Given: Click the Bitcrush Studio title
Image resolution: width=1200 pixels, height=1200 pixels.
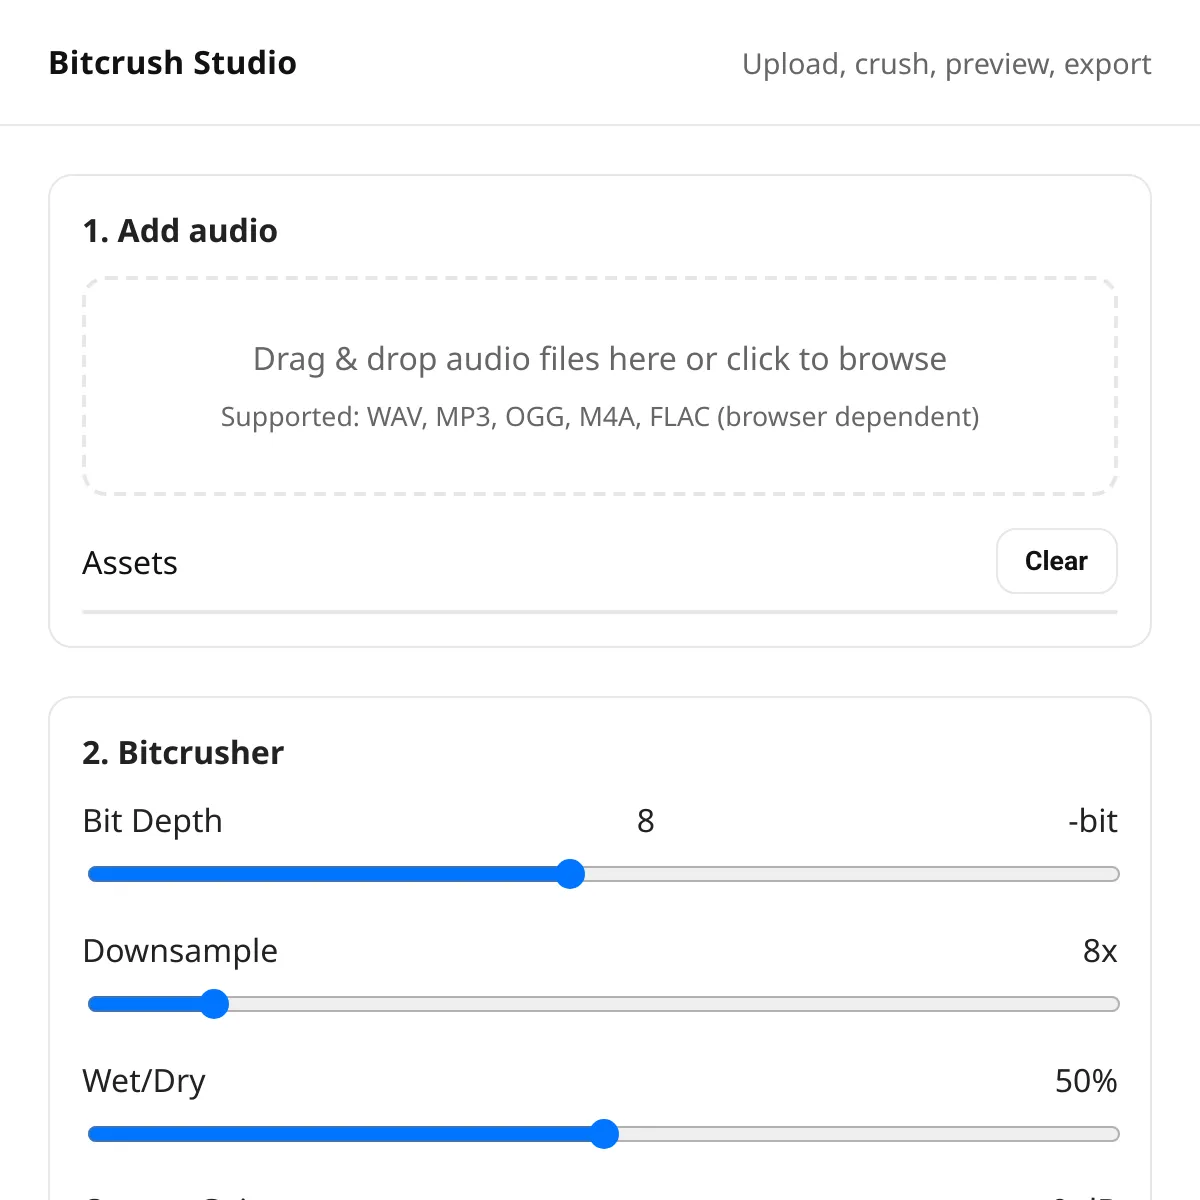Looking at the screenshot, I should click(x=173, y=63).
